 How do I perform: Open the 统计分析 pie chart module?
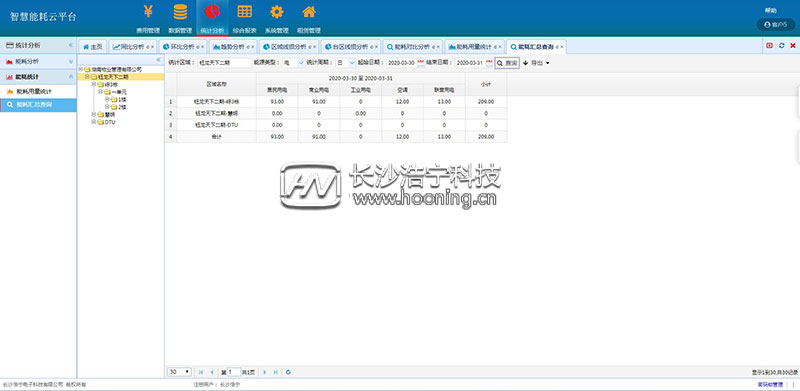coord(212,18)
